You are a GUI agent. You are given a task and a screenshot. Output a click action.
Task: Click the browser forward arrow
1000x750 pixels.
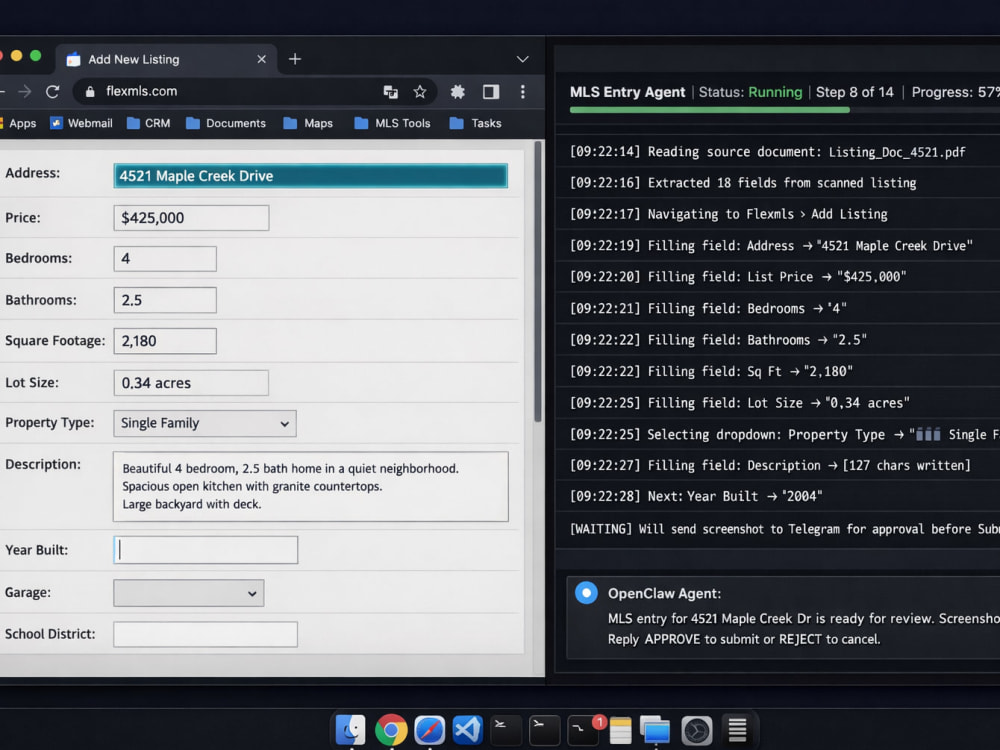[25, 92]
